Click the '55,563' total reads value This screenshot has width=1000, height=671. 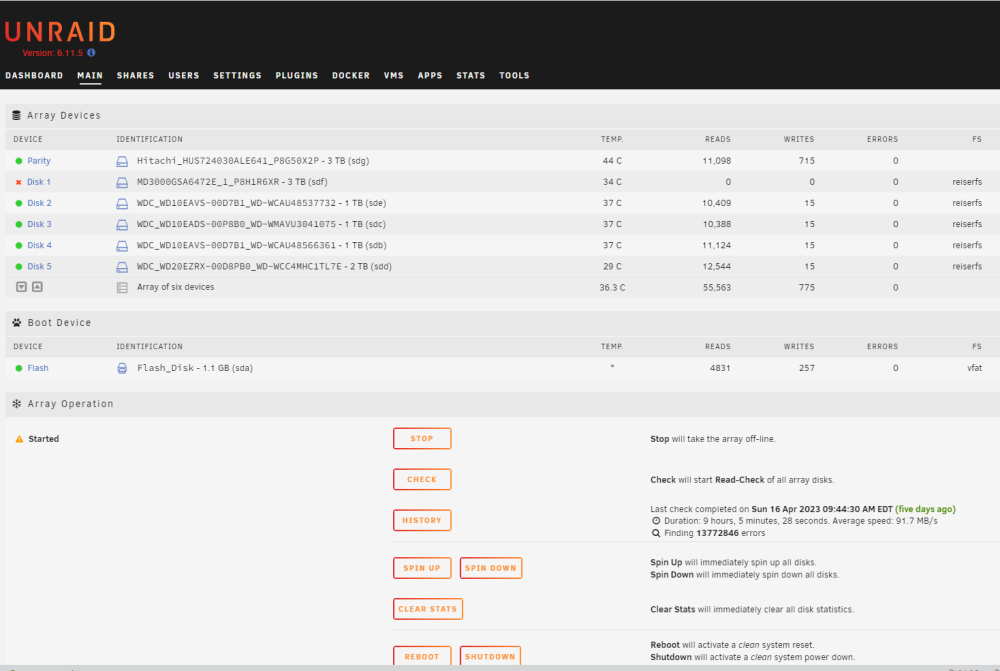(717, 288)
